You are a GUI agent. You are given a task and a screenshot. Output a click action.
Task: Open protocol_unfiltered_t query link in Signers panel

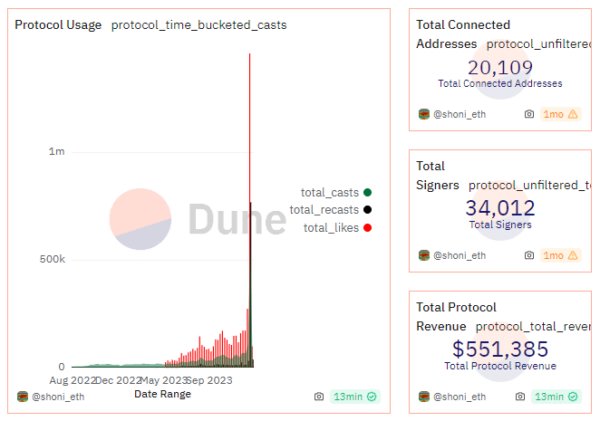(x=530, y=186)
